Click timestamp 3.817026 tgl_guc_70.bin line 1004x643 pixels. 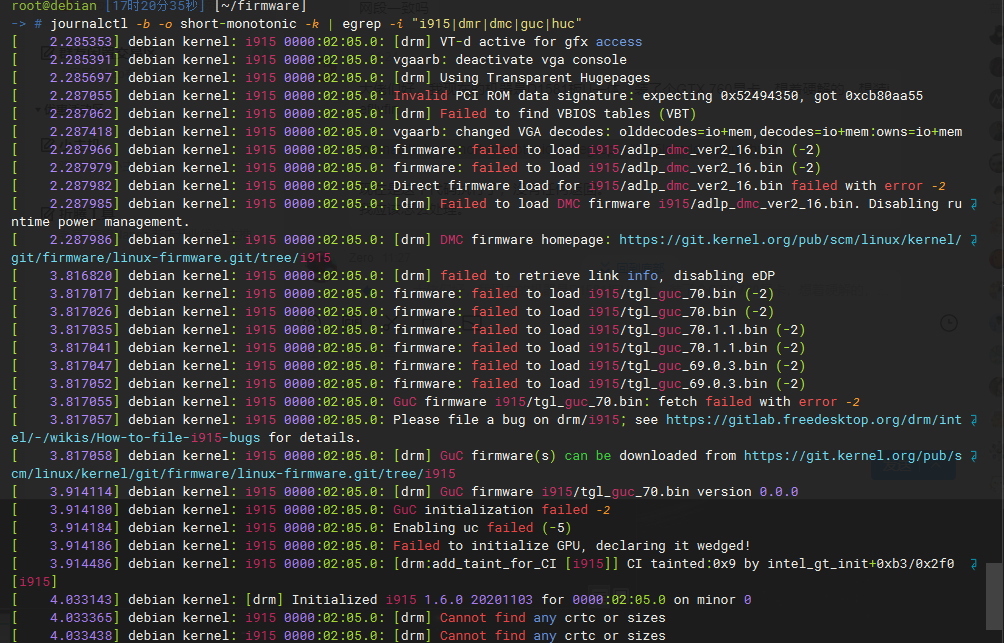81,311
